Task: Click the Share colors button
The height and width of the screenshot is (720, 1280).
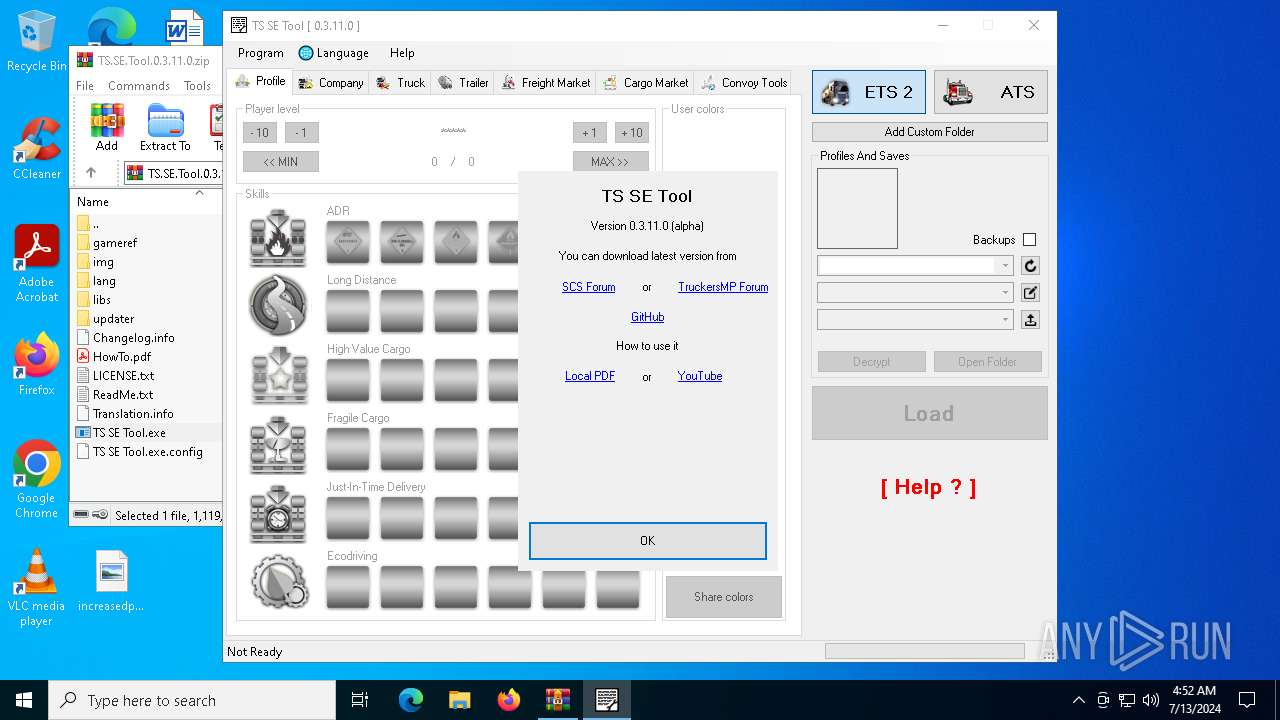Action: pyautogui.click(x=724, y=597)
